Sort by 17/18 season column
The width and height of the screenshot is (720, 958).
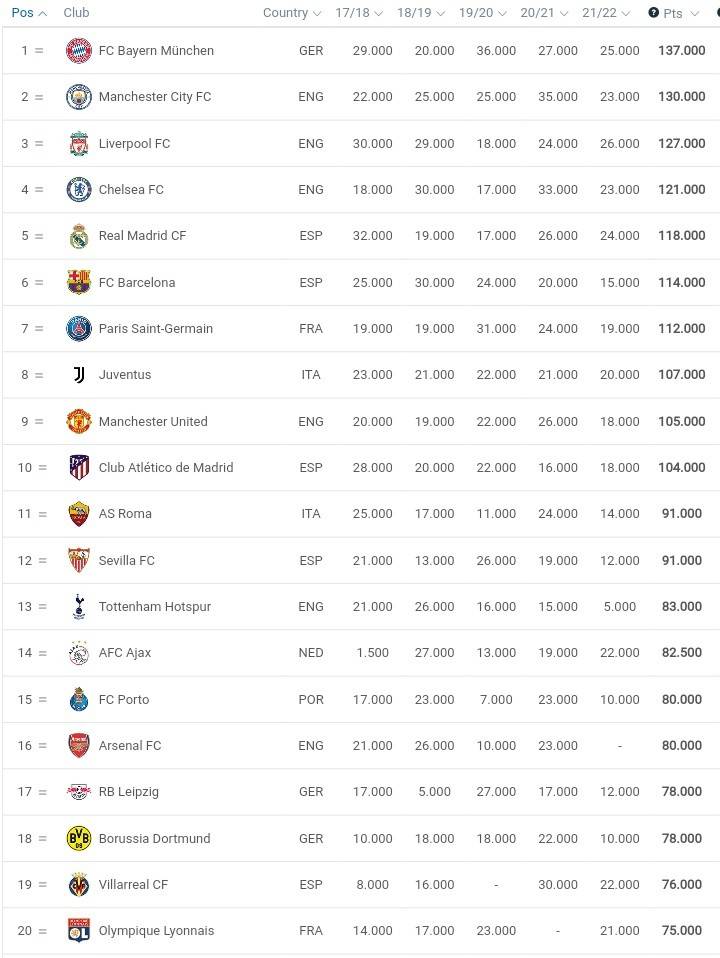point(359,13)
